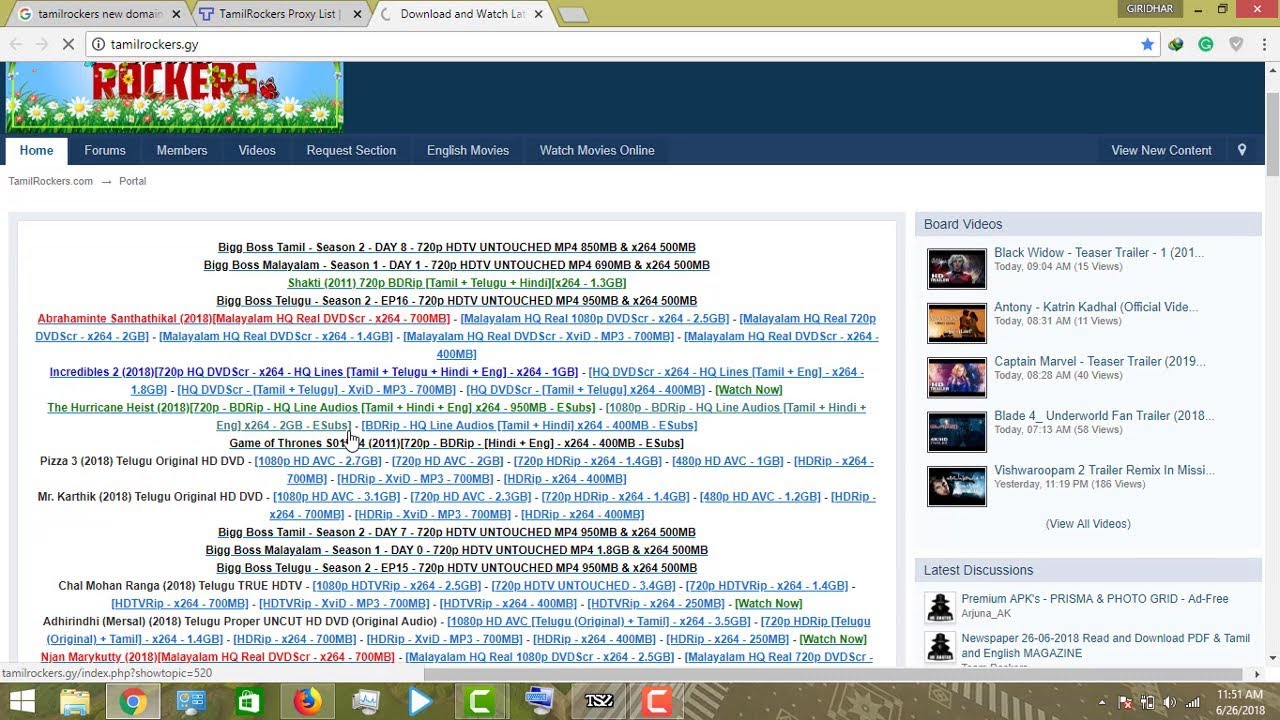Open Bigg Boss Tamil Season 2 DAY 8 link

pyautogui.click(x=457, y=247)
